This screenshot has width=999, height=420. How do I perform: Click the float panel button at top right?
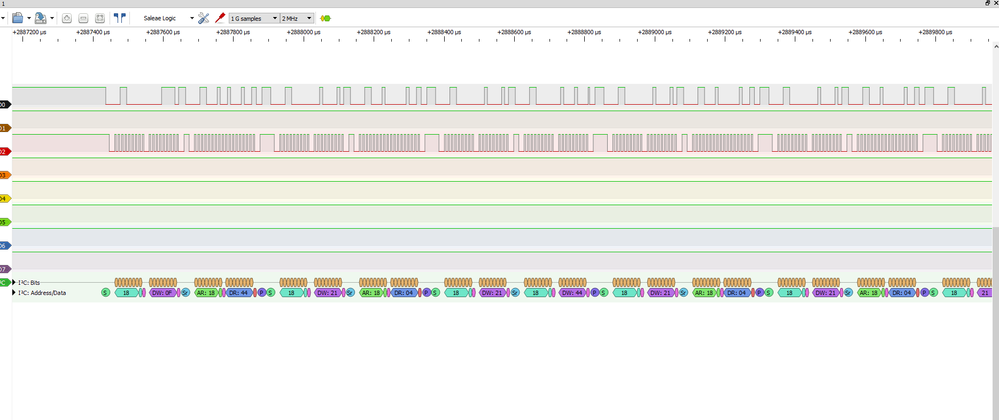(x=988, y=3)
